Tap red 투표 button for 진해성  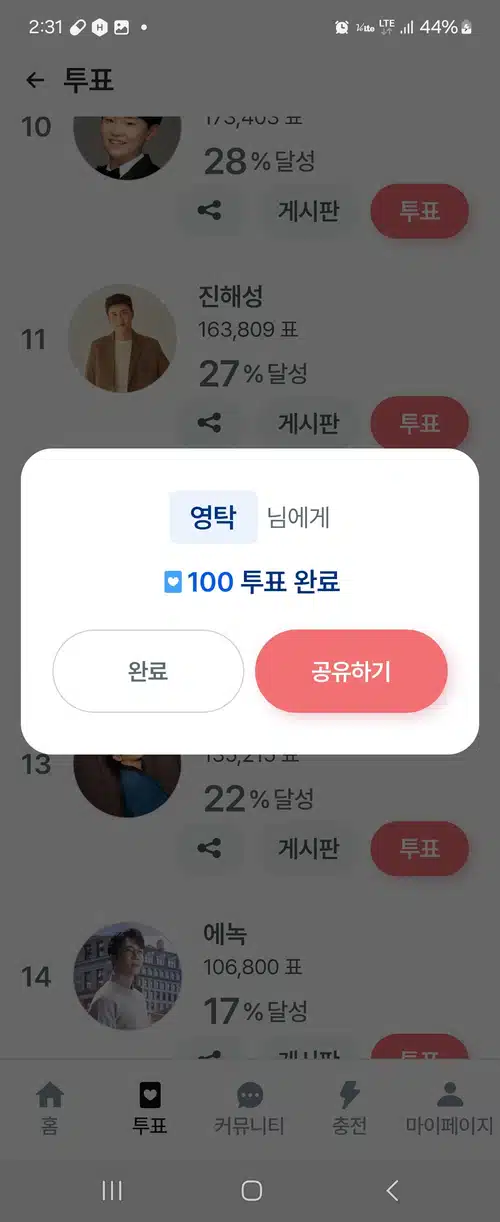coord(420,423)
